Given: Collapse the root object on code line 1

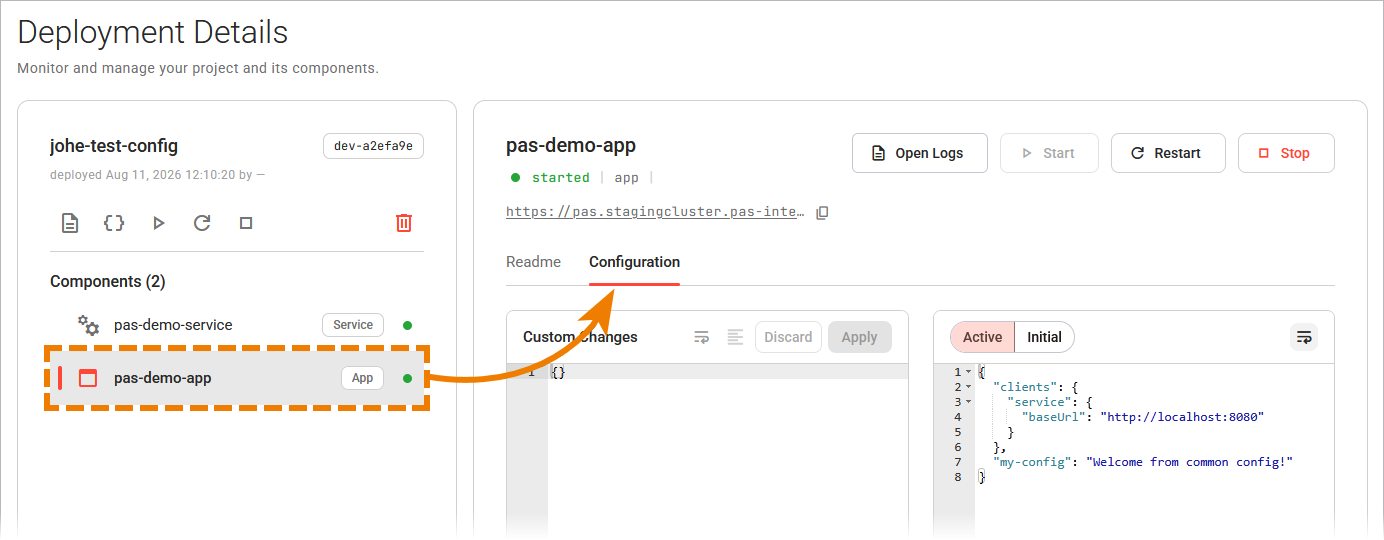Looking at the screenshot, I should click(x=969, y=372).
